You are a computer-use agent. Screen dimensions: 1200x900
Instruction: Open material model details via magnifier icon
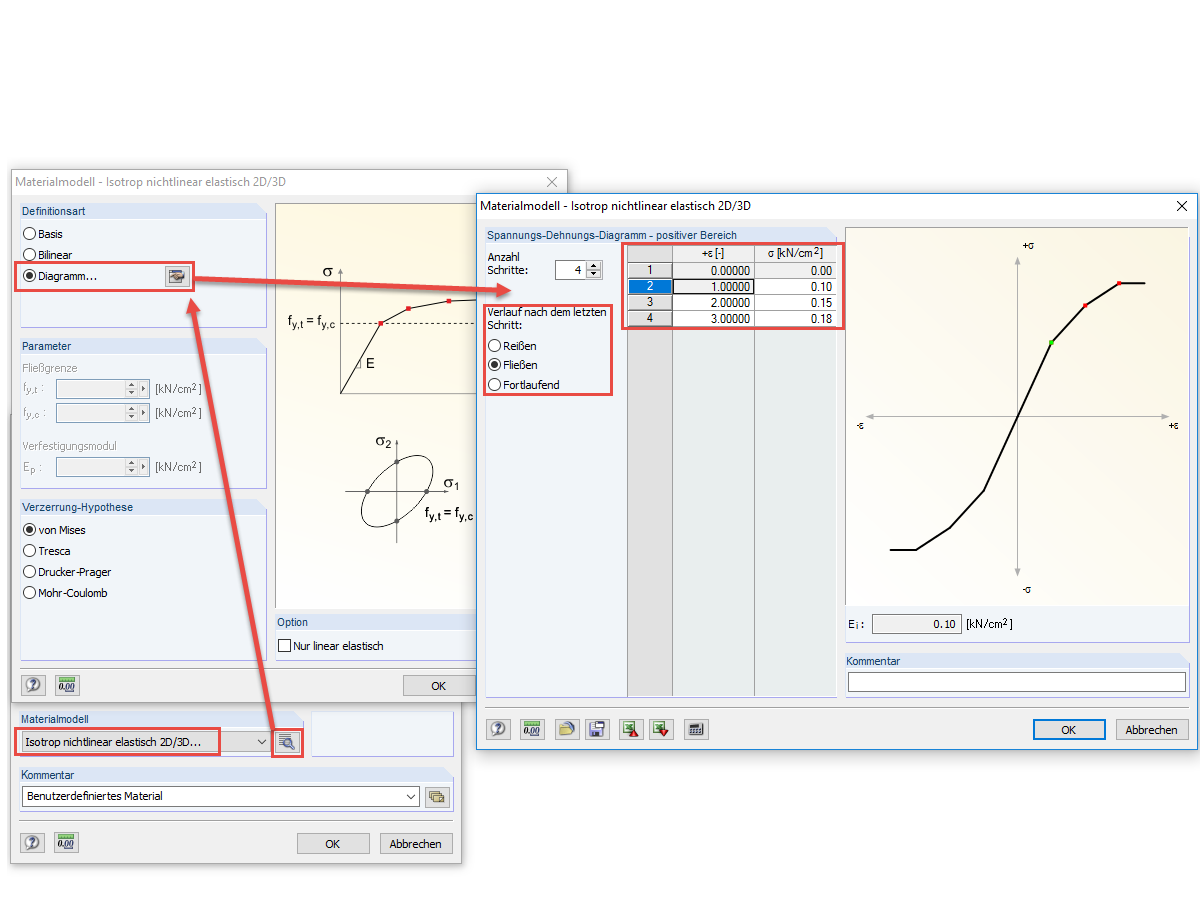click(287, 742)
